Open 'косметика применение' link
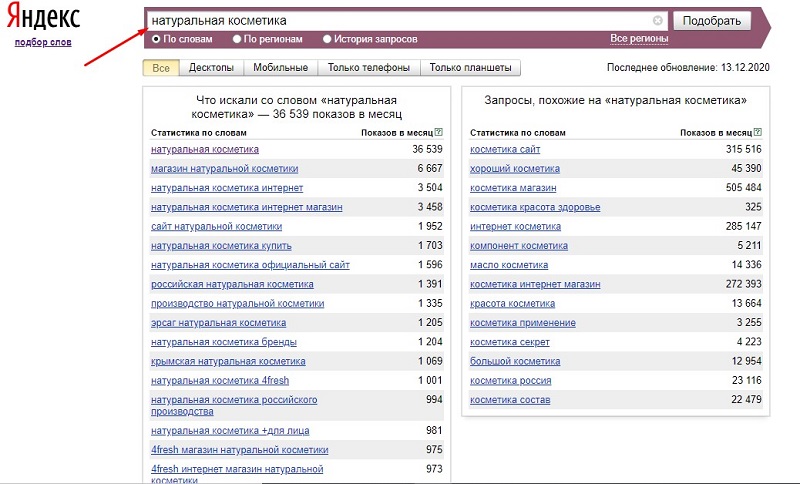800x484 pixels. point(522,323)
